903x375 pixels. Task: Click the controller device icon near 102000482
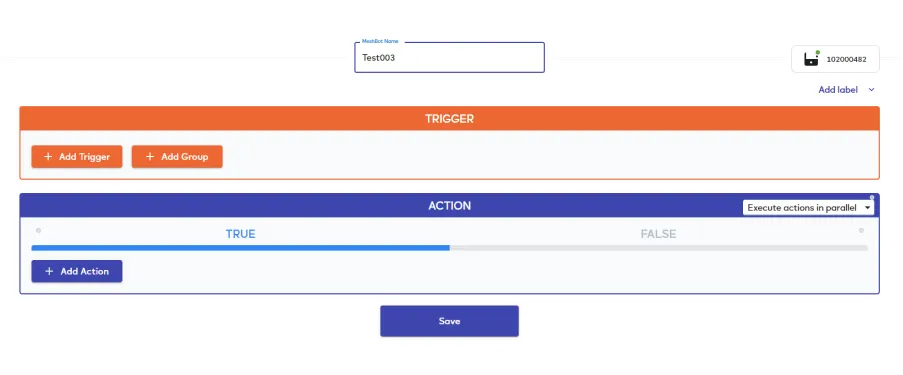point(811,59)
